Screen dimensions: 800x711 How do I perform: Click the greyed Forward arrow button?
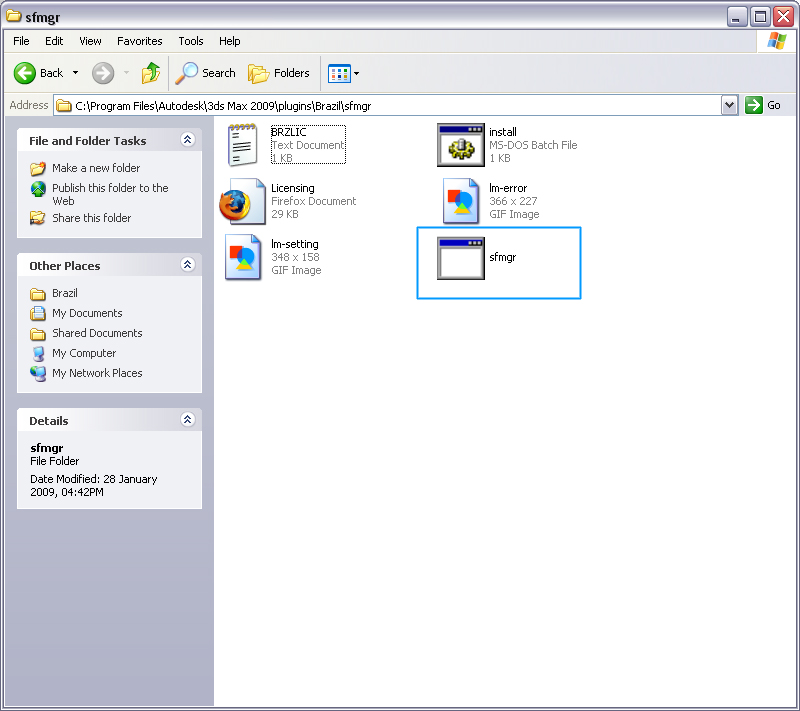coord(103,73)
